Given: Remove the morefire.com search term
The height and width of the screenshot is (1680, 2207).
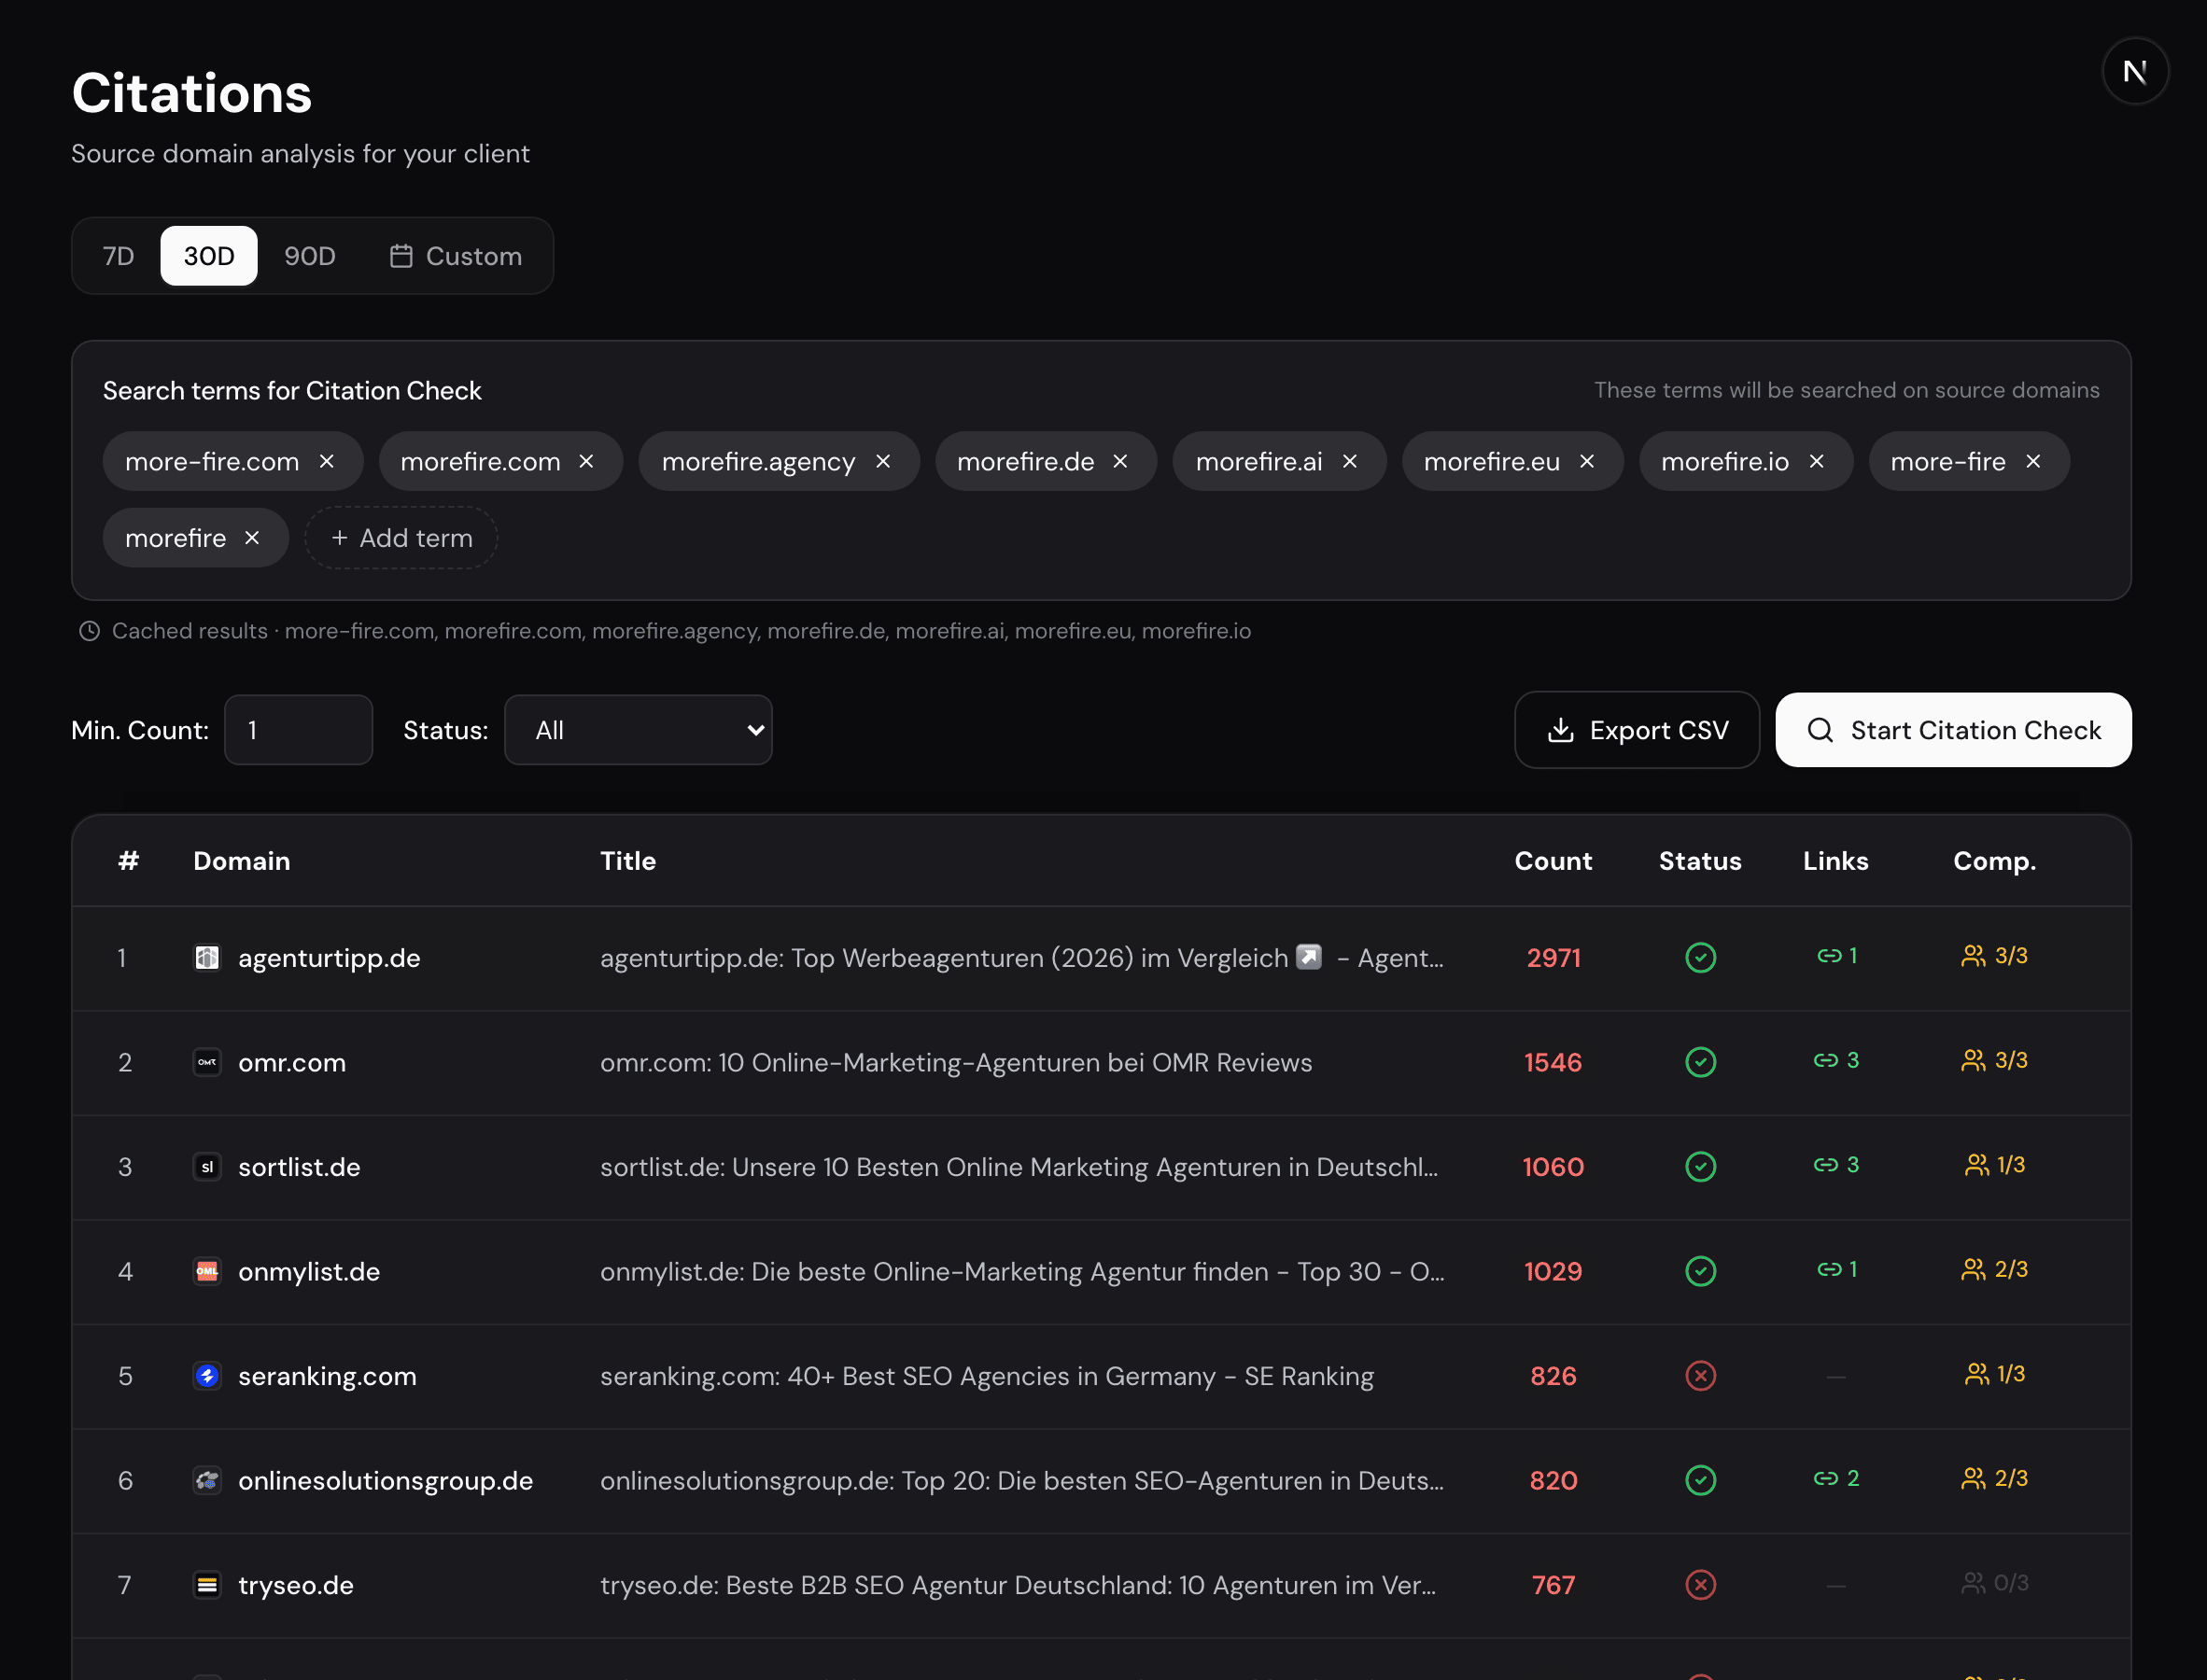Looking at the screenshot, I should (587, 461).
